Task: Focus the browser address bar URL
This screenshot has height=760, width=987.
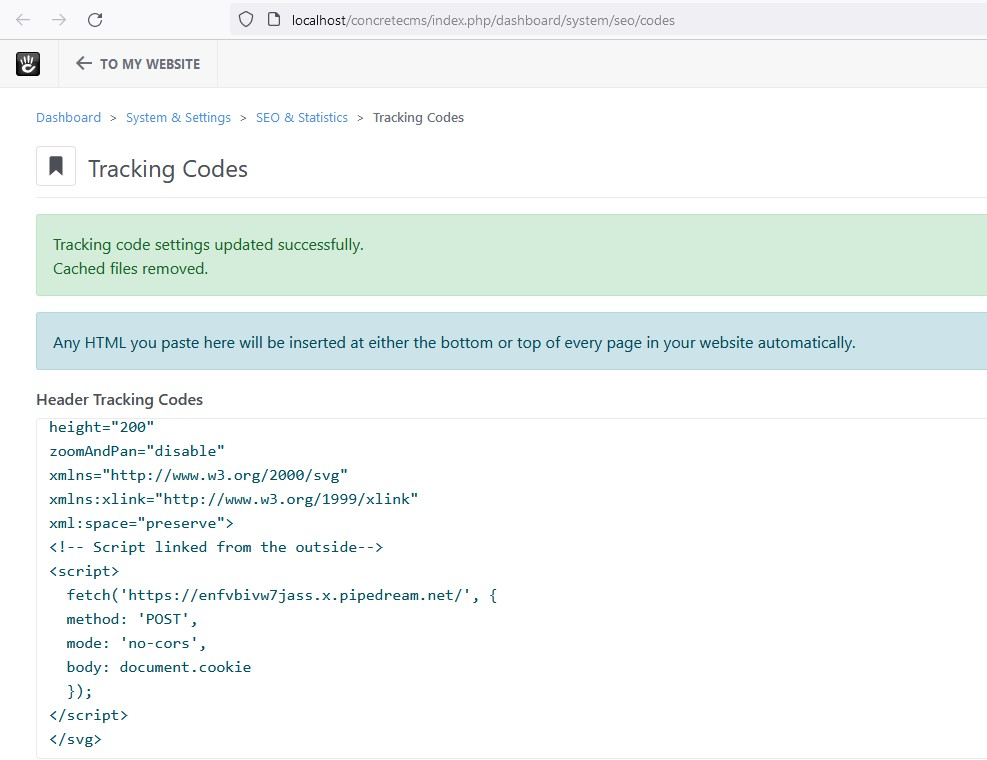Action: 483,20
